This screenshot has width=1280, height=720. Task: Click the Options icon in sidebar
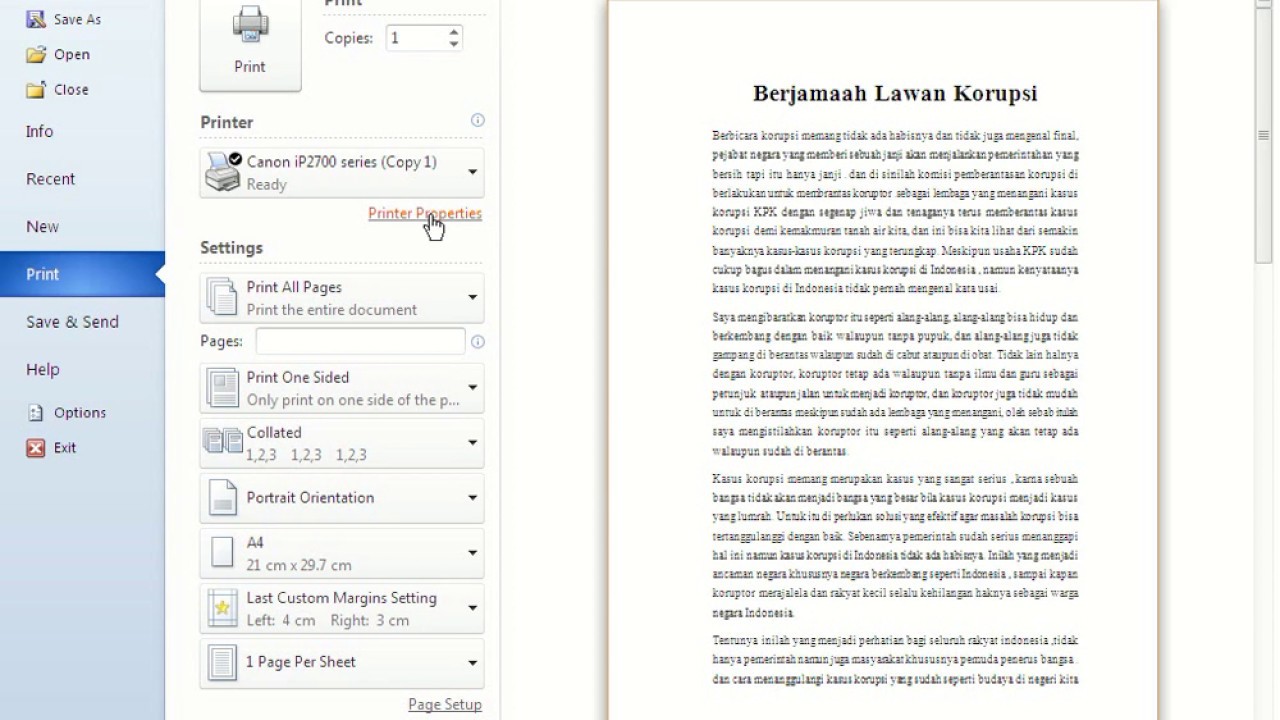36,412
